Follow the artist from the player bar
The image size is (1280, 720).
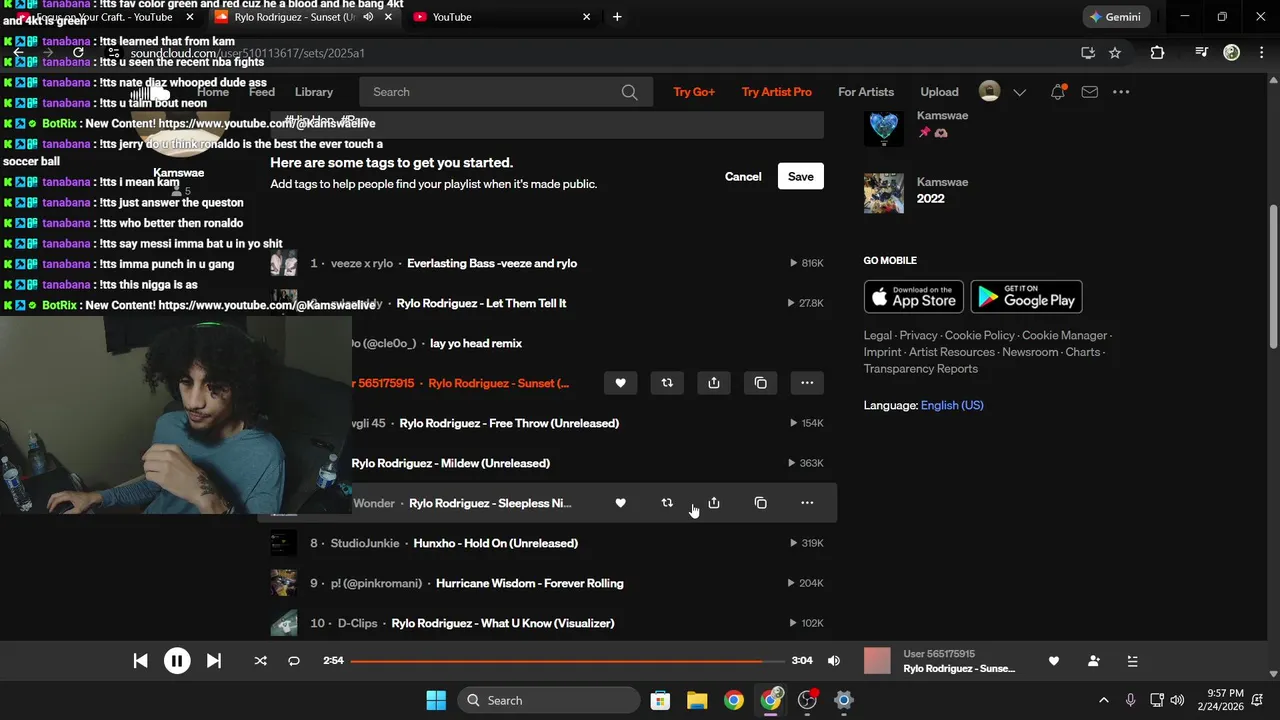[1093, 661]
